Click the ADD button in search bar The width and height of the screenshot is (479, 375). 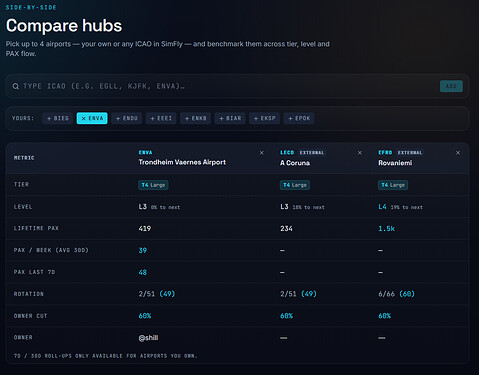[451, 86]
